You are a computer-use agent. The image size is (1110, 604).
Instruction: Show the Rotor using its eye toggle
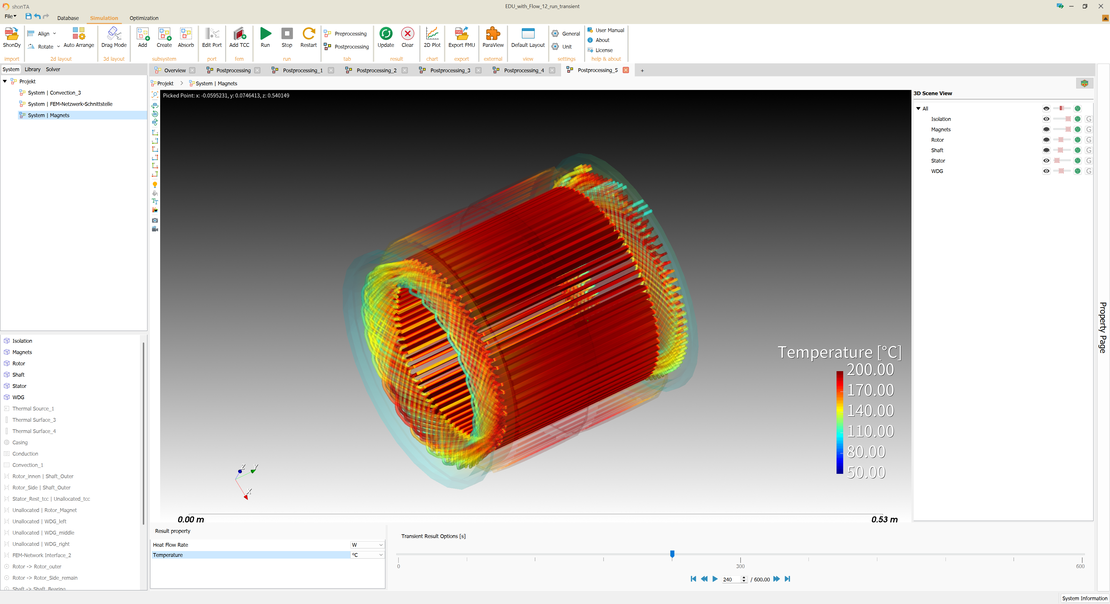pyautogui.click(x=1046, y=139)
